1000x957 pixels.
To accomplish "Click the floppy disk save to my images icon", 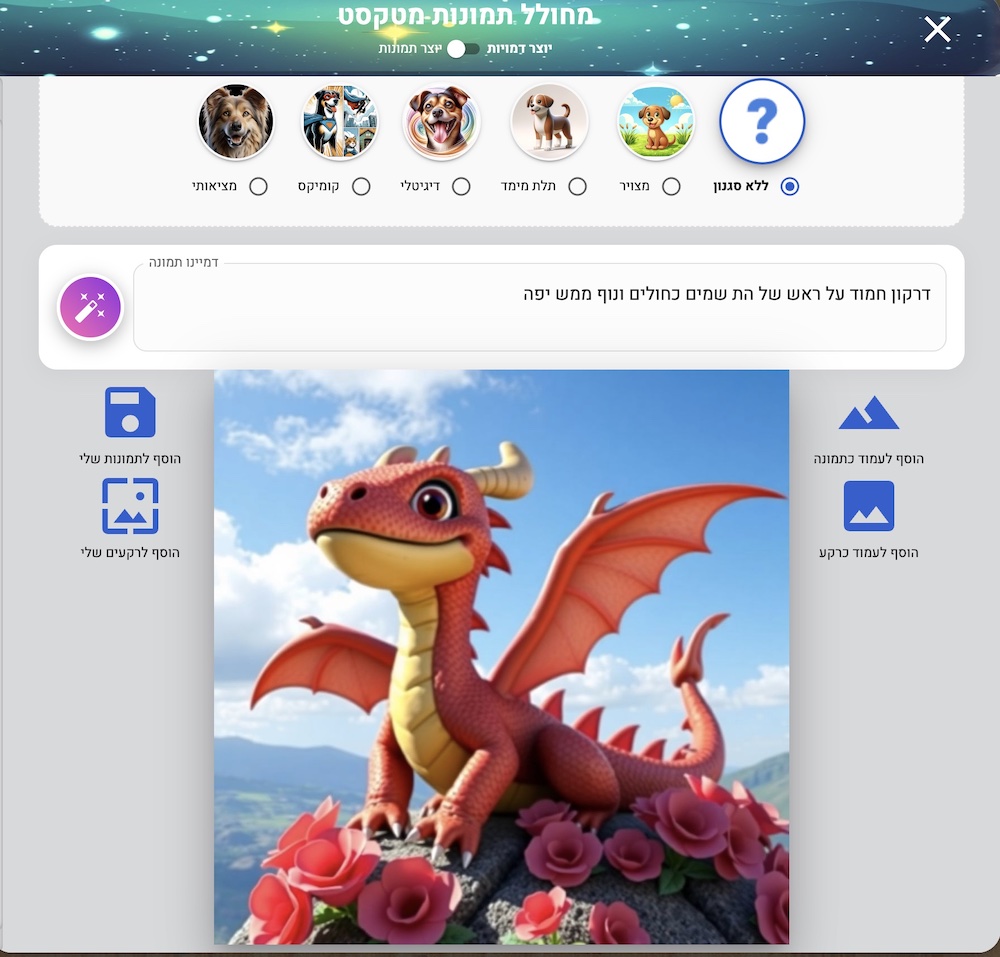I will pyautogui.click(x=130, y=412).
